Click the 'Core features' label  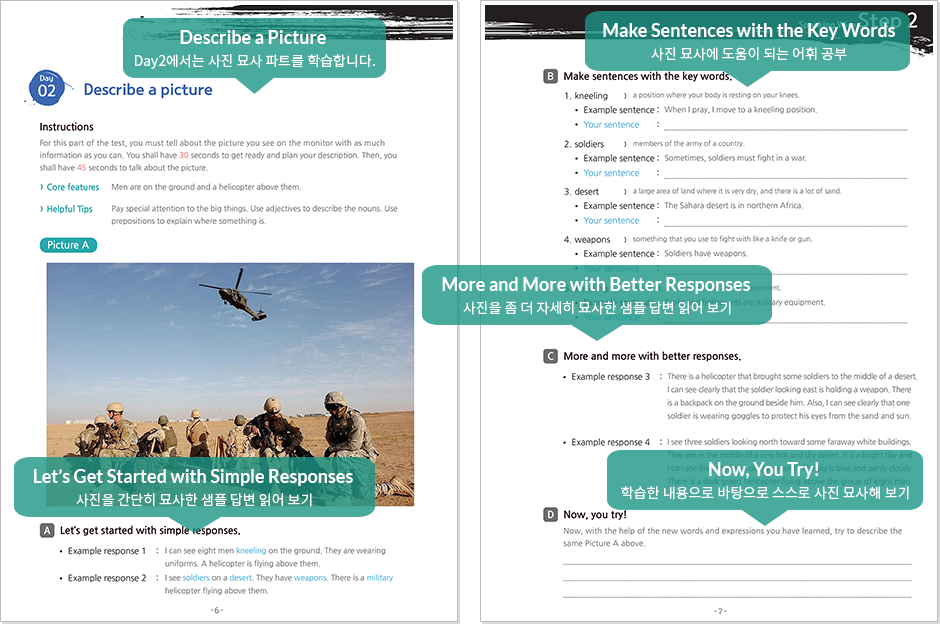coord(73,187)
